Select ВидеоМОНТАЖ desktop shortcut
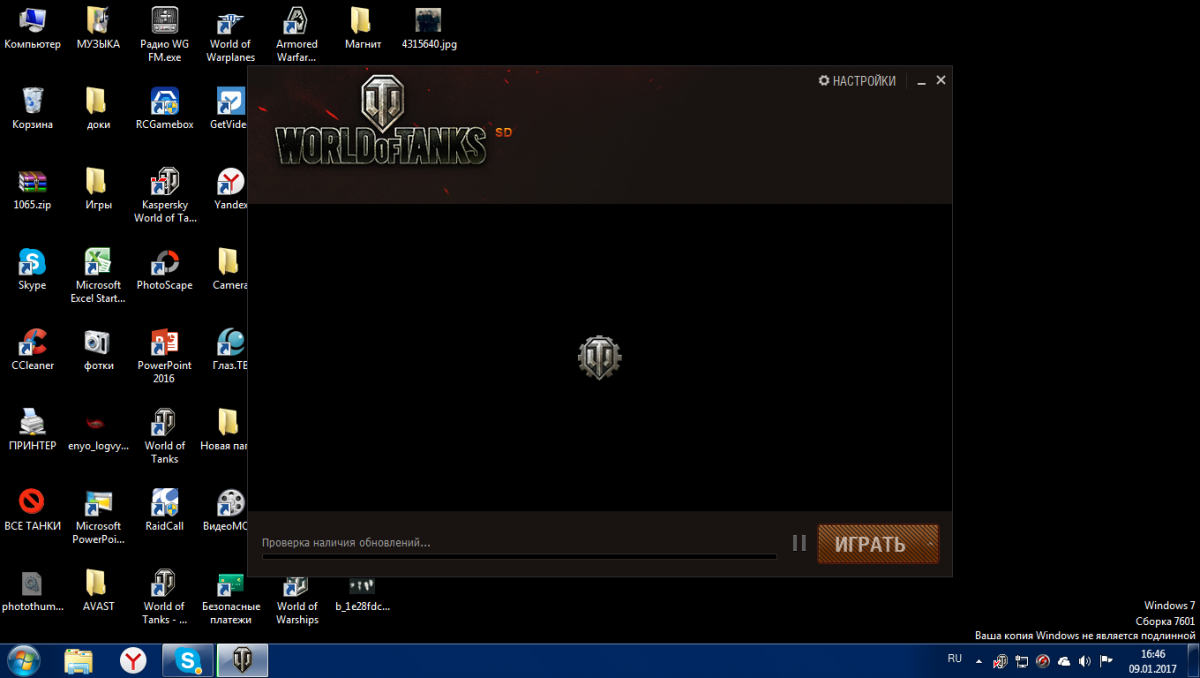This screenshot has height=678, width=1200. pyautogui.click(x=227, y=510)
